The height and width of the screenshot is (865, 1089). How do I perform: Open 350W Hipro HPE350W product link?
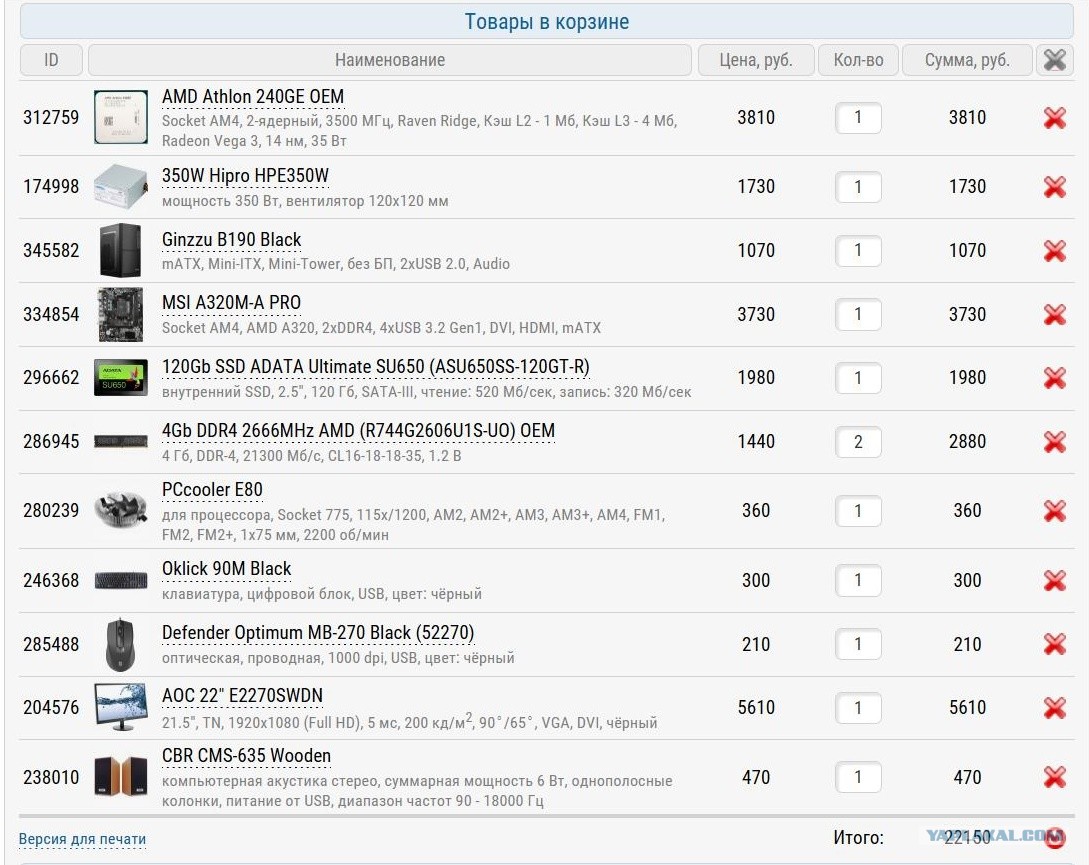pos(245,176)
